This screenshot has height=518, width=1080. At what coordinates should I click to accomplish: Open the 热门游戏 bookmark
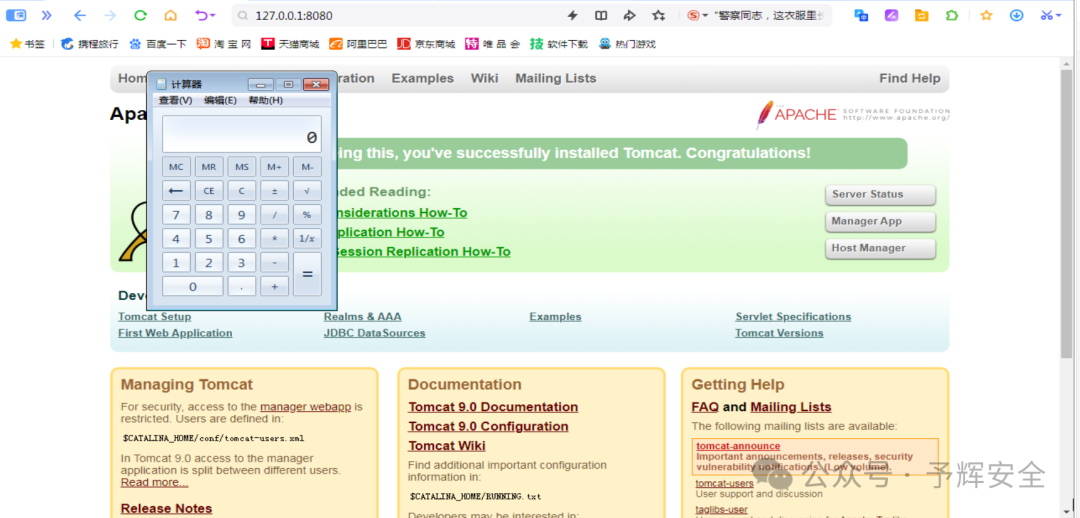(x=627, y=44)
